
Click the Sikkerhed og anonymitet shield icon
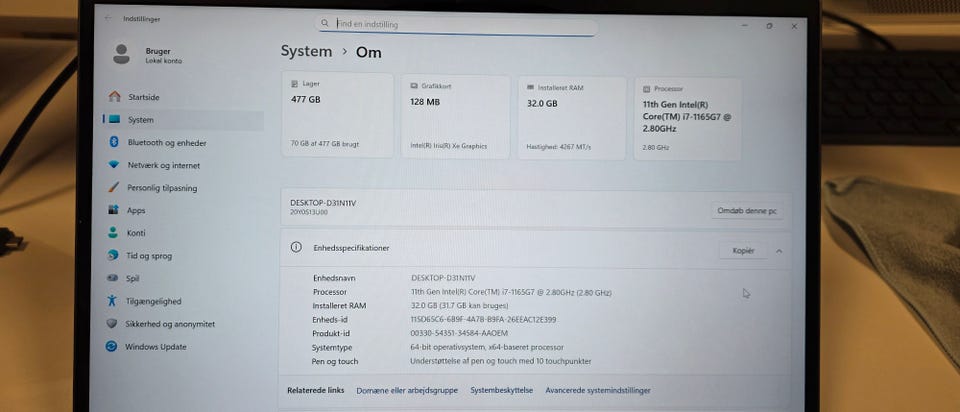pyautogui.click(x=111, y=323)
